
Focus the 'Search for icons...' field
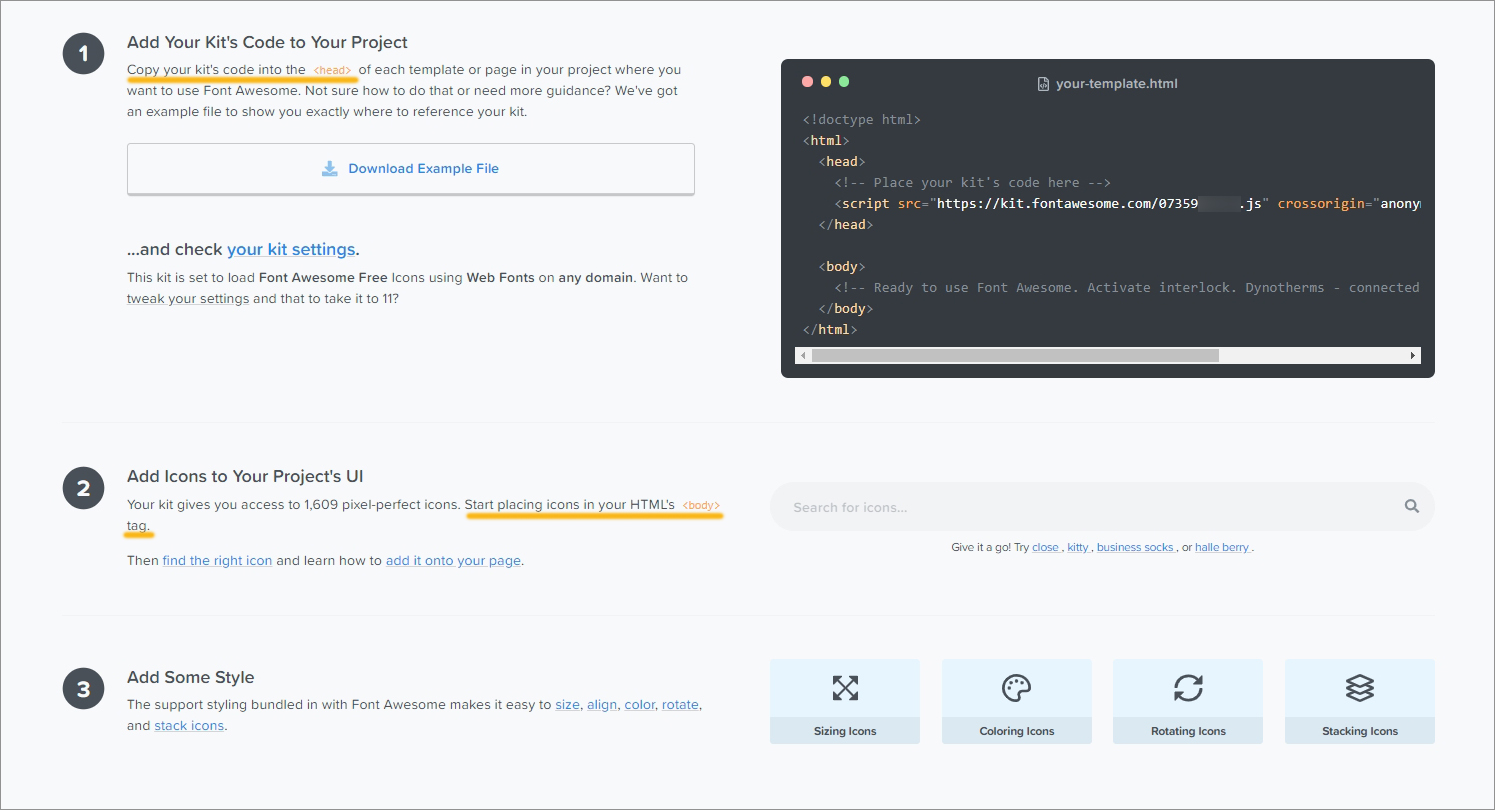[x=1102, y=507]
